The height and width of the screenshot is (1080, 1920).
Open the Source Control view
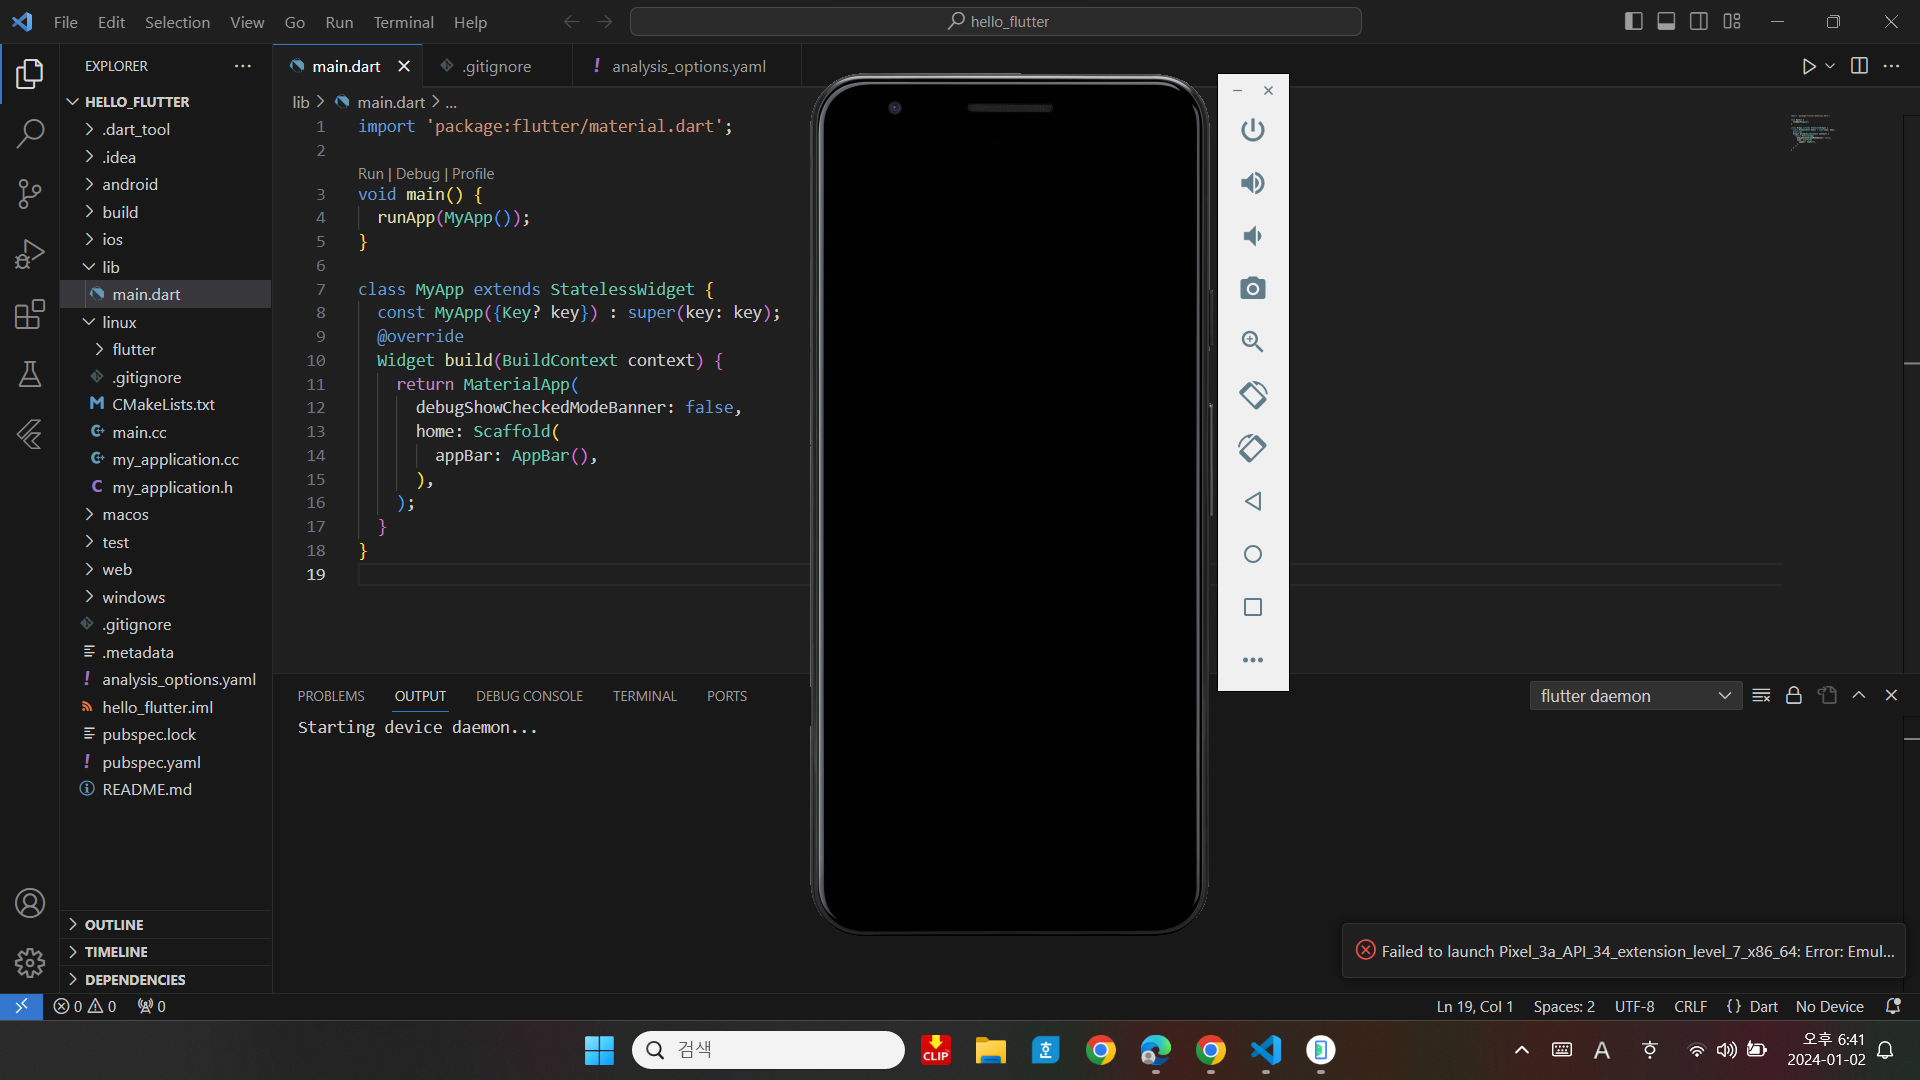coord(30,194)
